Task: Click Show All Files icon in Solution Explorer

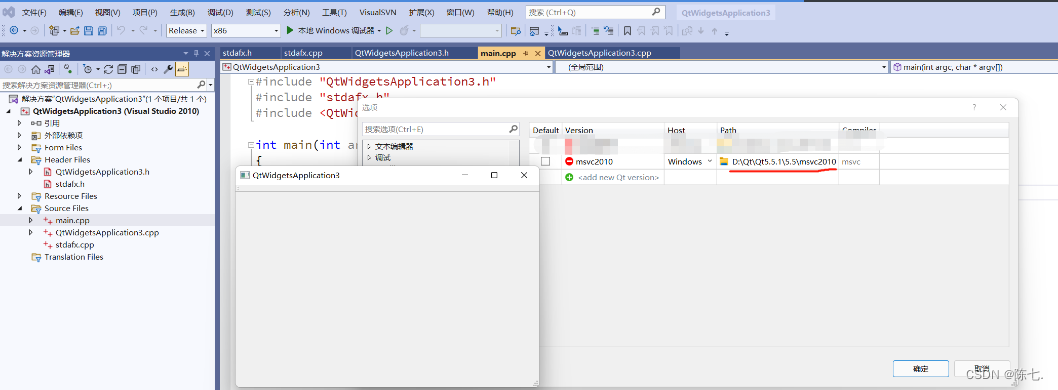Action: click(x=136, y=69)
